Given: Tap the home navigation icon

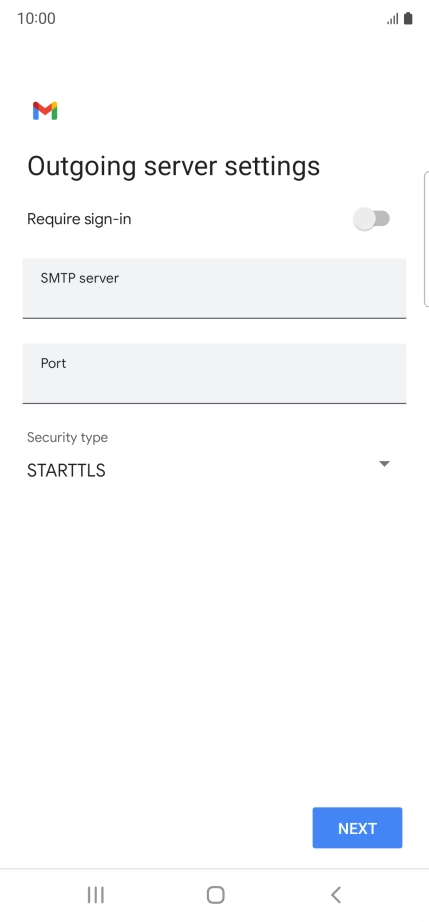Looking at the screenshot, I should click(x=216, y=895).
